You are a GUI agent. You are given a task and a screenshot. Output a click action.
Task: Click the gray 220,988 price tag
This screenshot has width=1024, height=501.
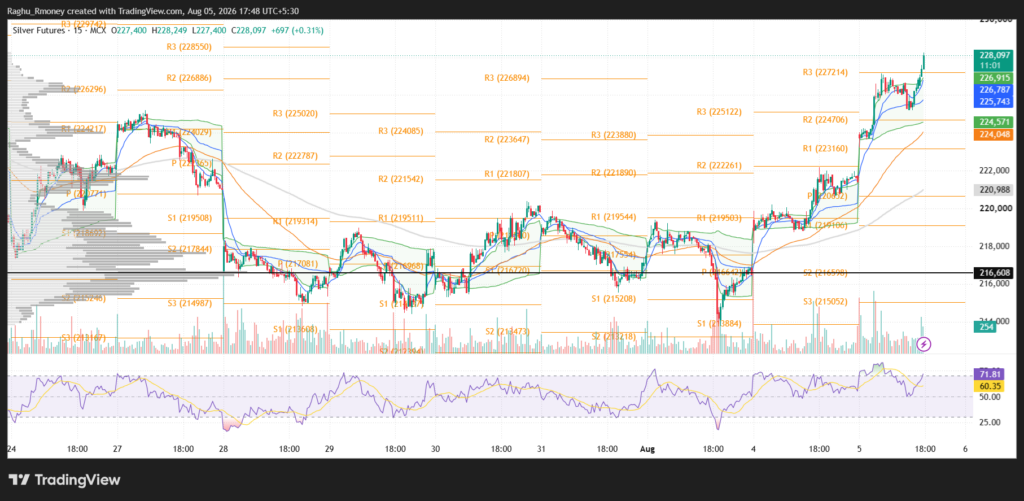[x=991, y=190]
